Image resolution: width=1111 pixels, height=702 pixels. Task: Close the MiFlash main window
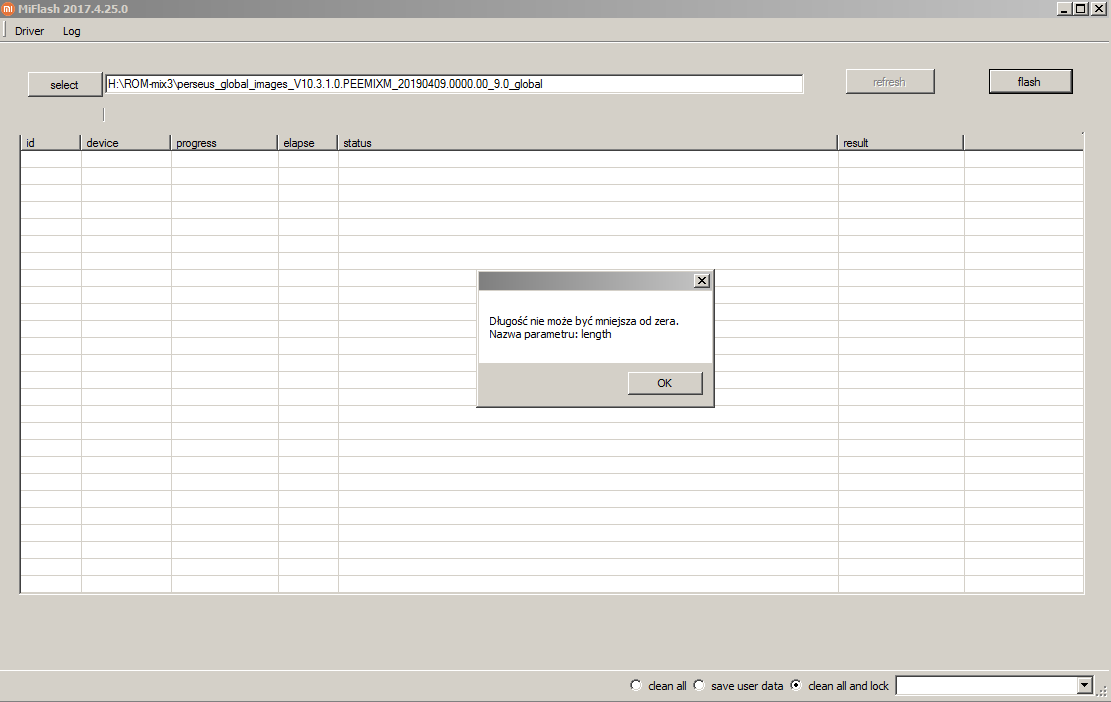(1098, 9)
